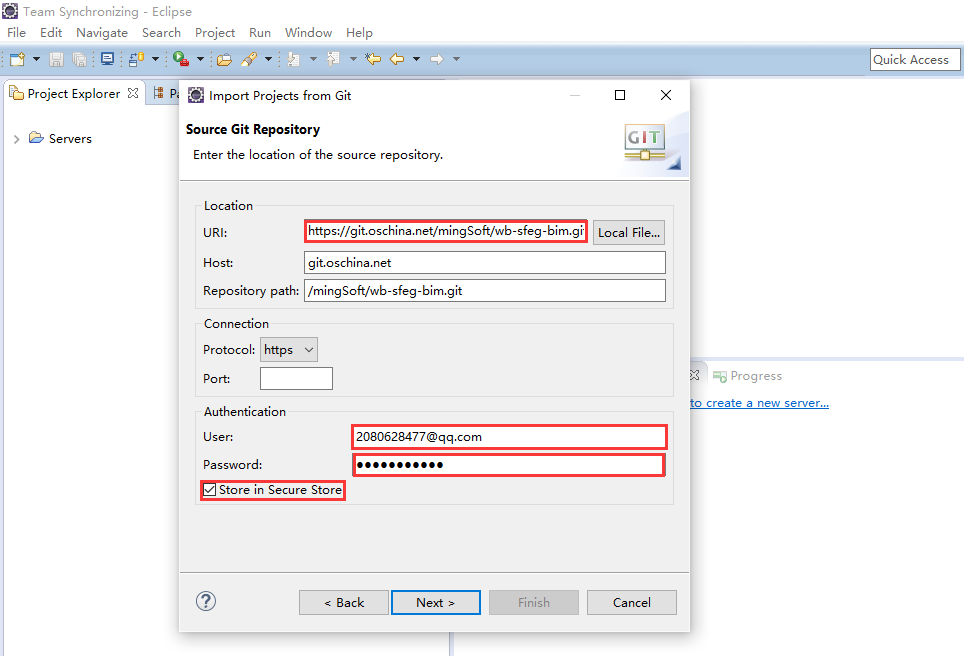Open the Edit menu

(x=51, y=33)
